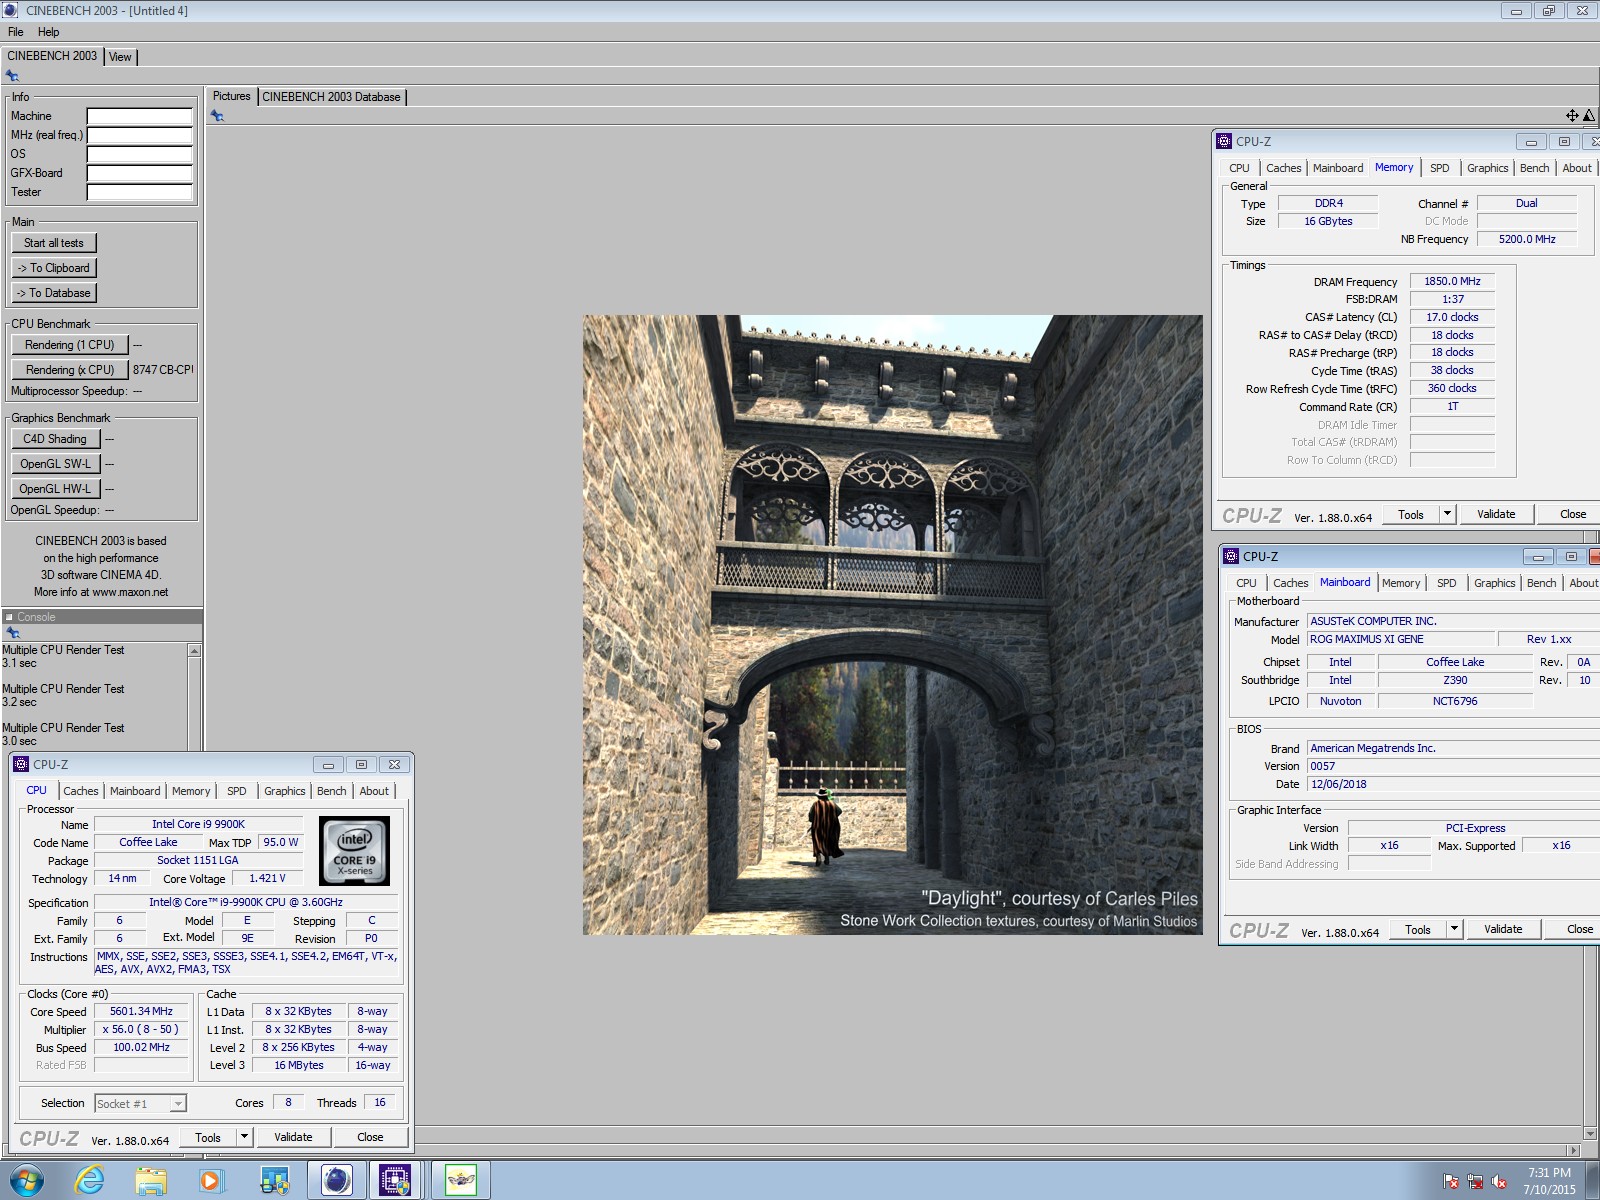Click Validate in CPU-Z CPU window
This screenshot has height=1200, width=1600.
pos(293,1137)
